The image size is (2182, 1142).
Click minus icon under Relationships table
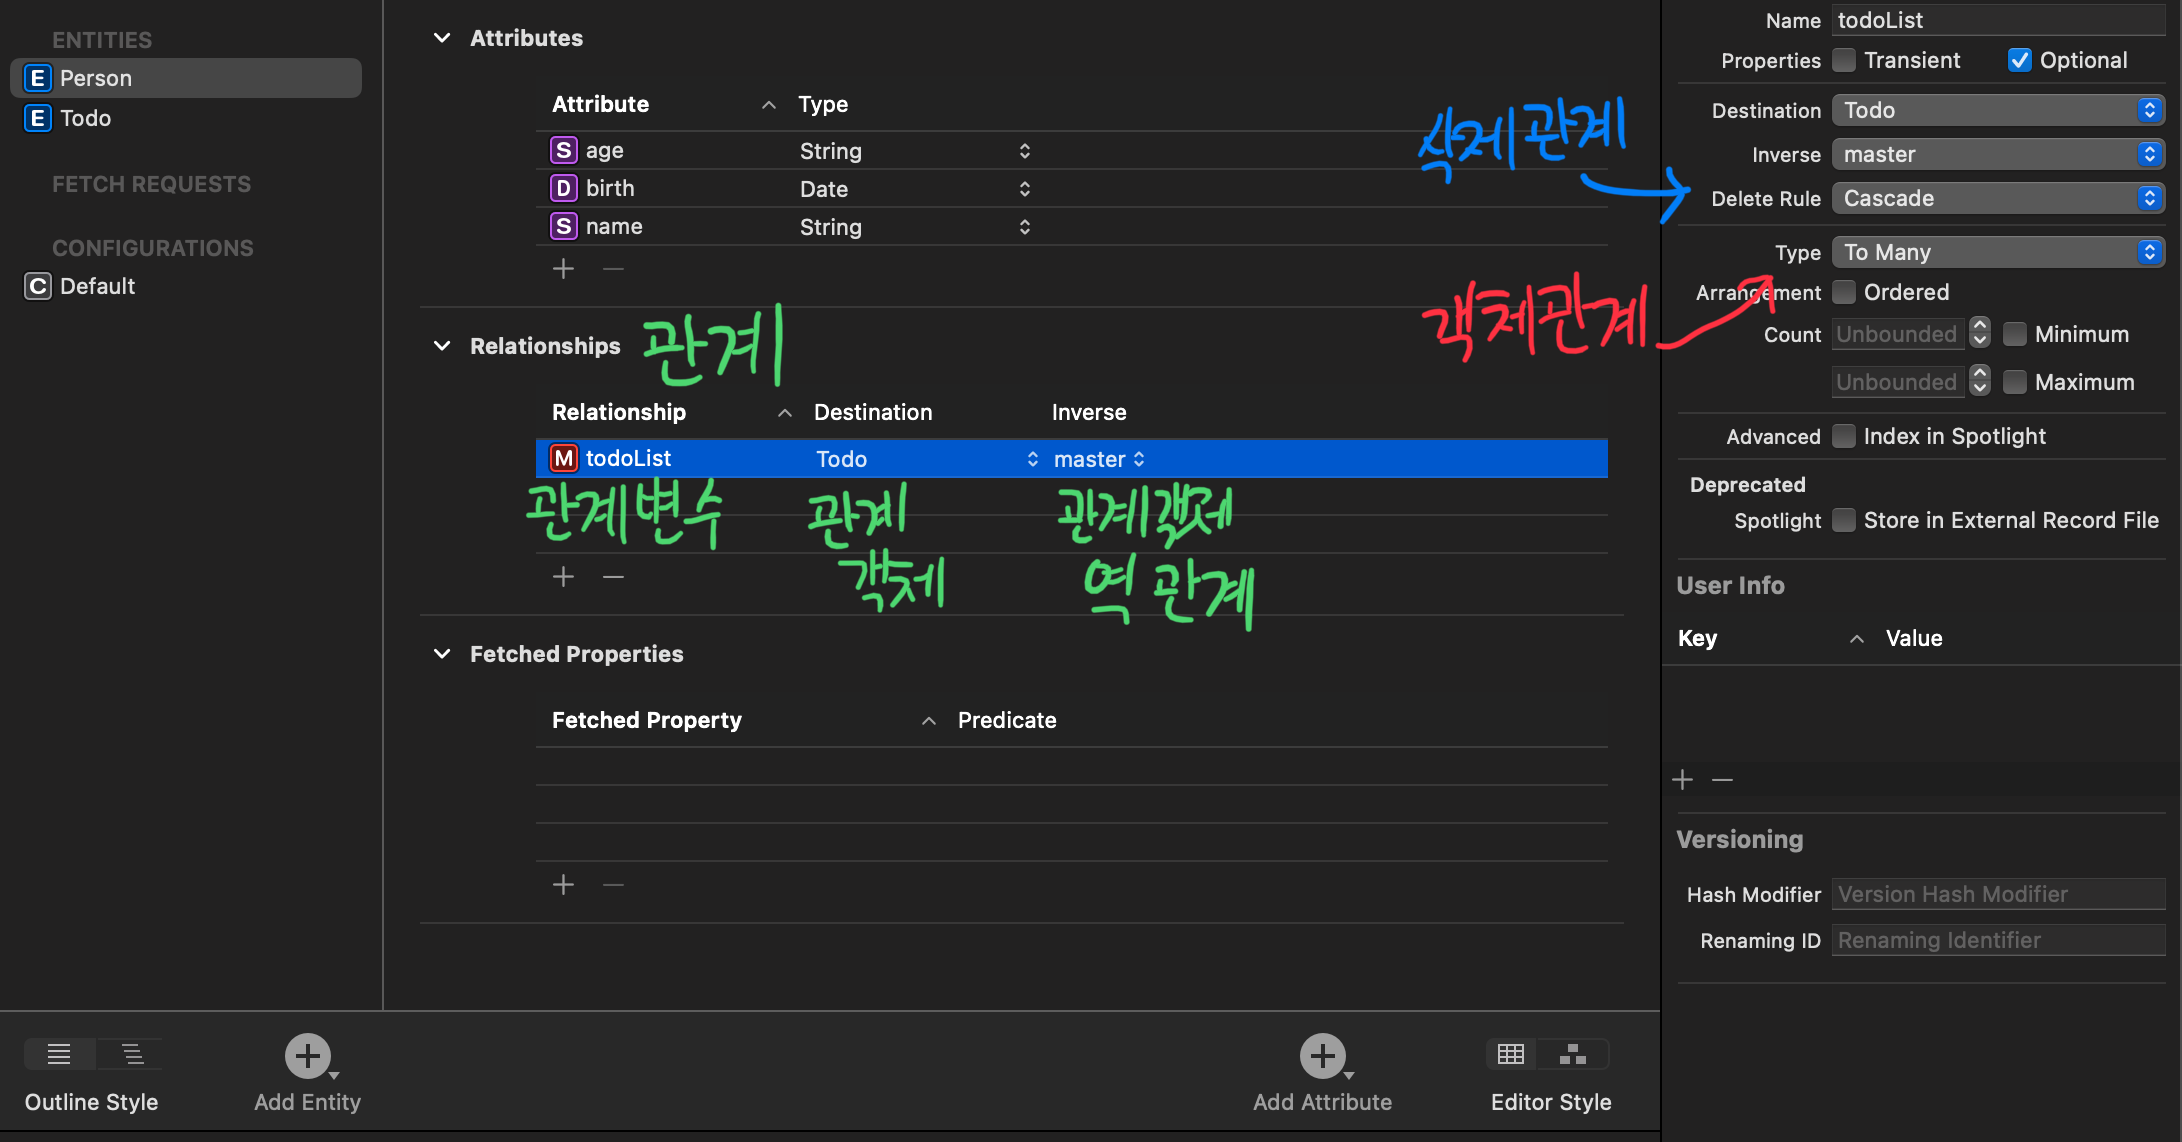613,577
